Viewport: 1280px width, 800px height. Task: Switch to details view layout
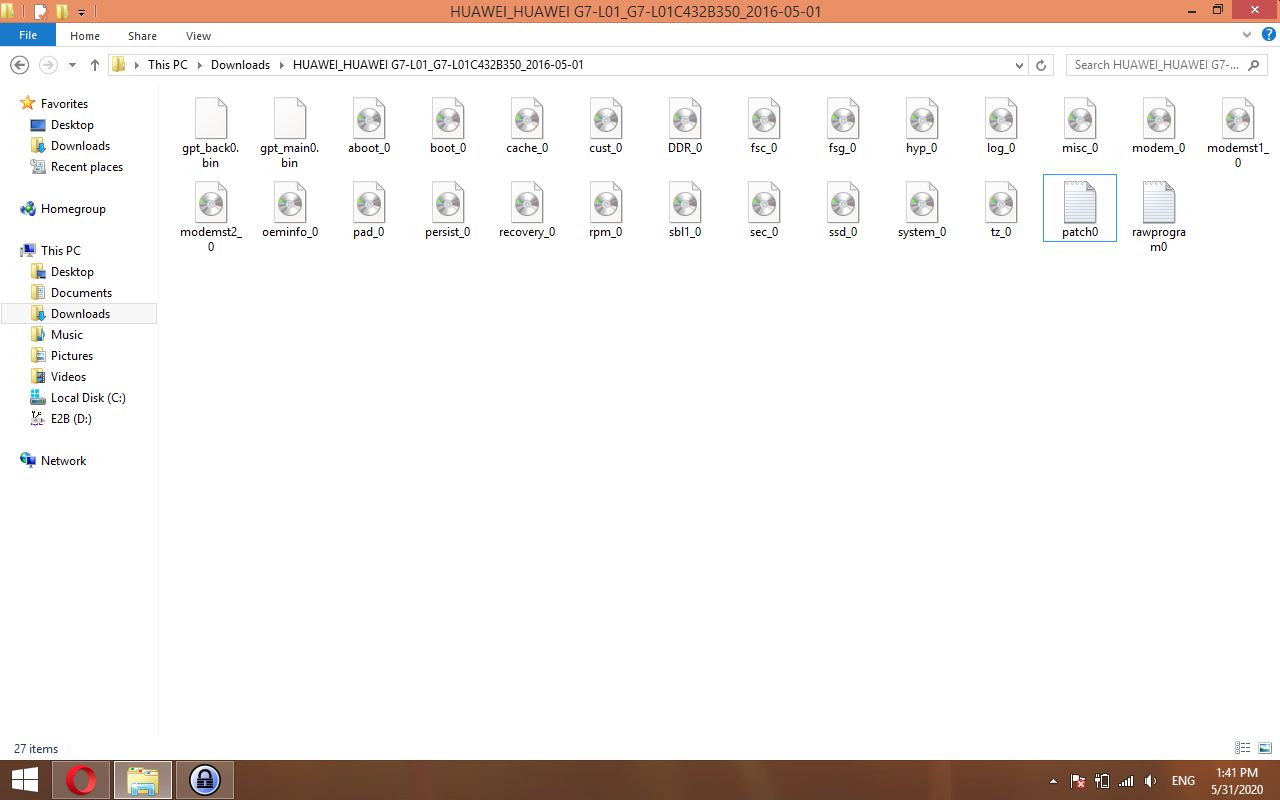pyautogui.click(x=1243, y=748)
